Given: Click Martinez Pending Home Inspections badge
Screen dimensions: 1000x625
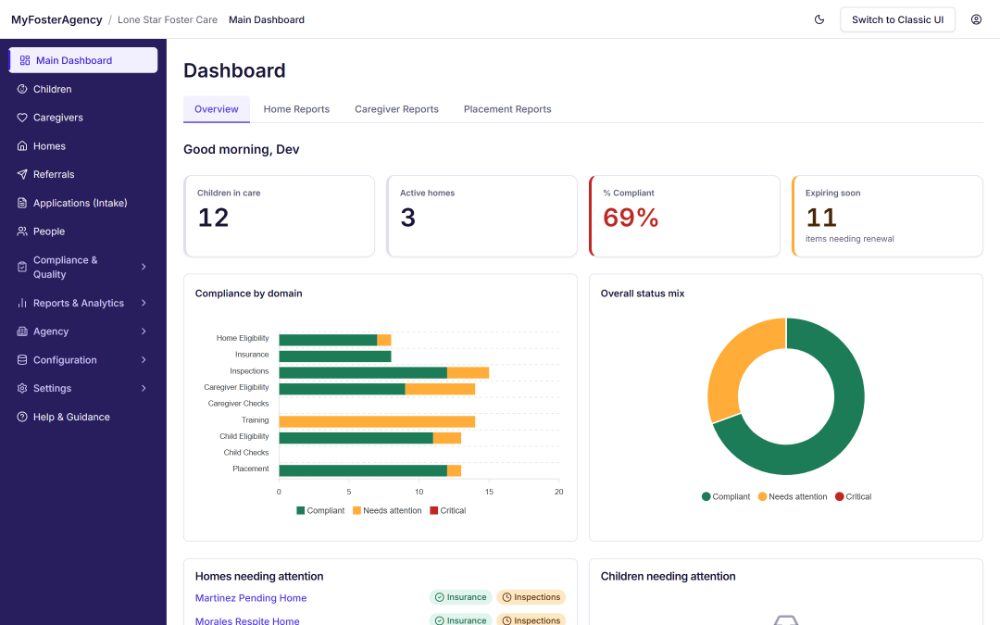Looking at the screenshot, I should tap(531, 598).
